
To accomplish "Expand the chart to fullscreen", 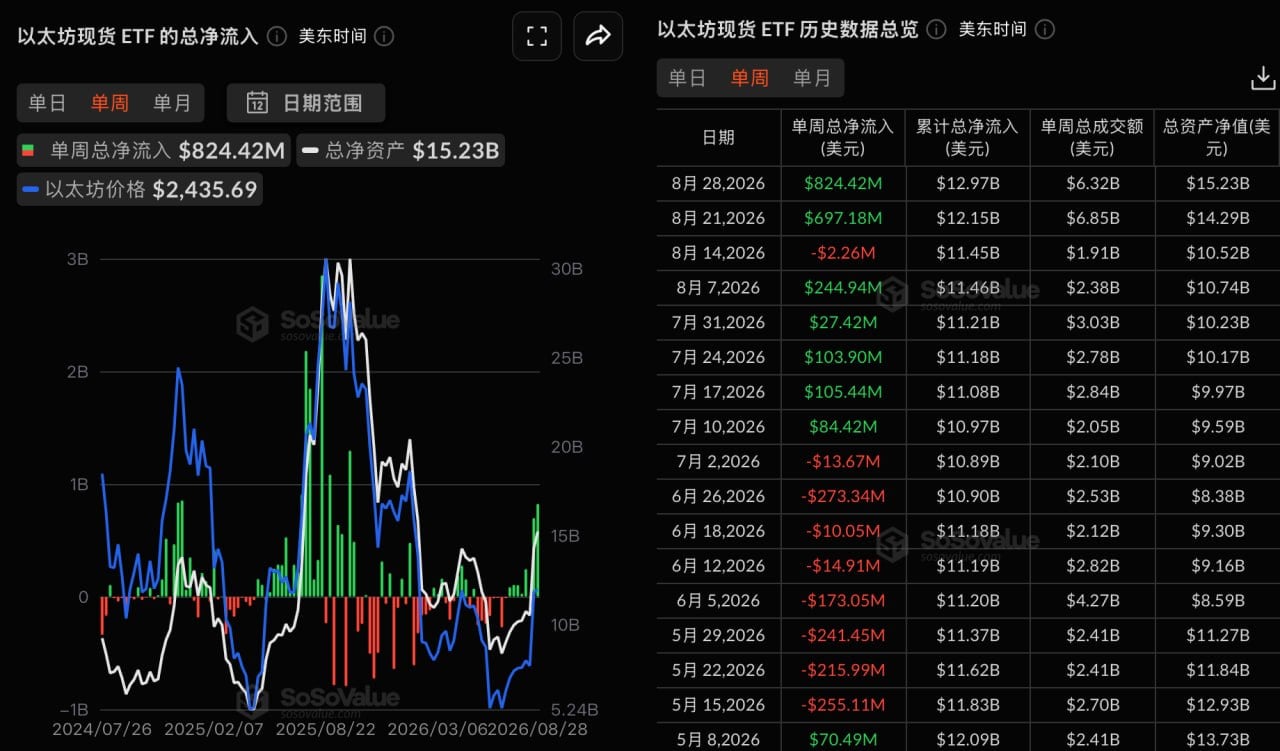I will click(537, 37).
